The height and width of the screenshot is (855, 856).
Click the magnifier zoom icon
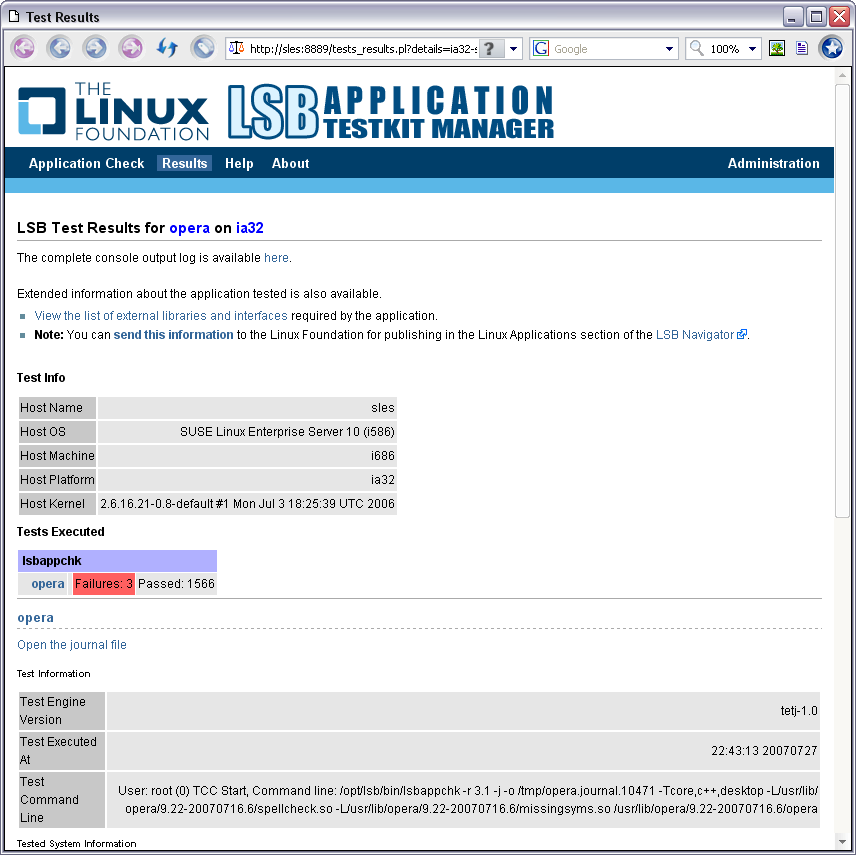pos(697,49)
